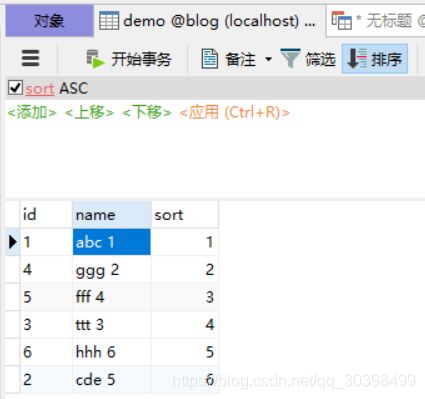Click the current-row arrow indicator for row abc 1
This screenshot has height=399, width=425.
point(13,242)
